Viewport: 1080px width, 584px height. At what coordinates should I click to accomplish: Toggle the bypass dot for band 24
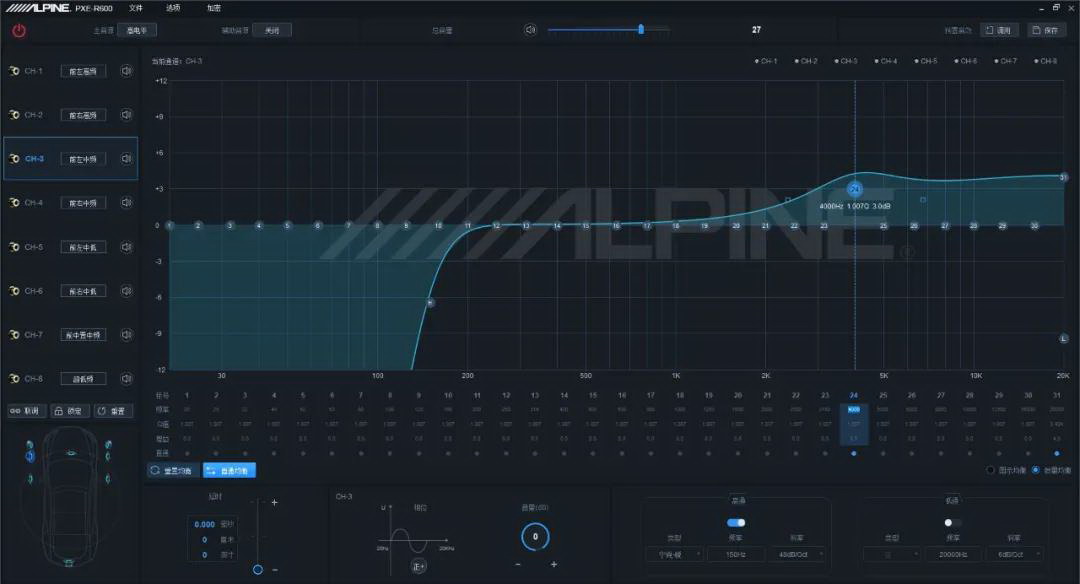click(854, 453)
